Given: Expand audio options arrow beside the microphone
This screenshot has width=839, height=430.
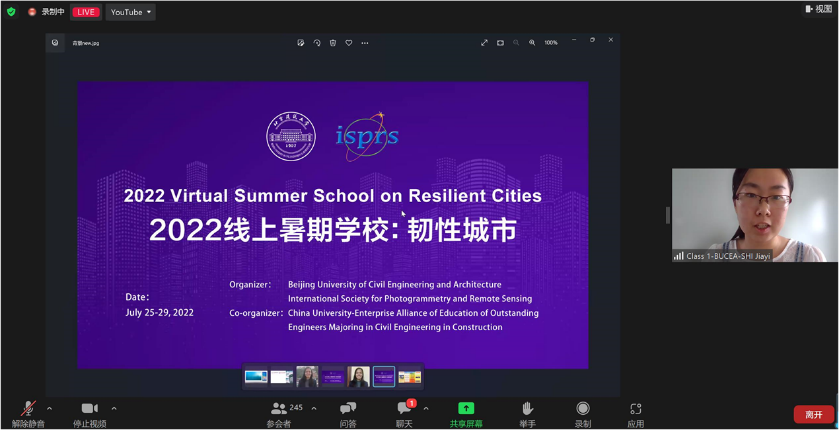Looking at the screenshot, I should point(50,408).
